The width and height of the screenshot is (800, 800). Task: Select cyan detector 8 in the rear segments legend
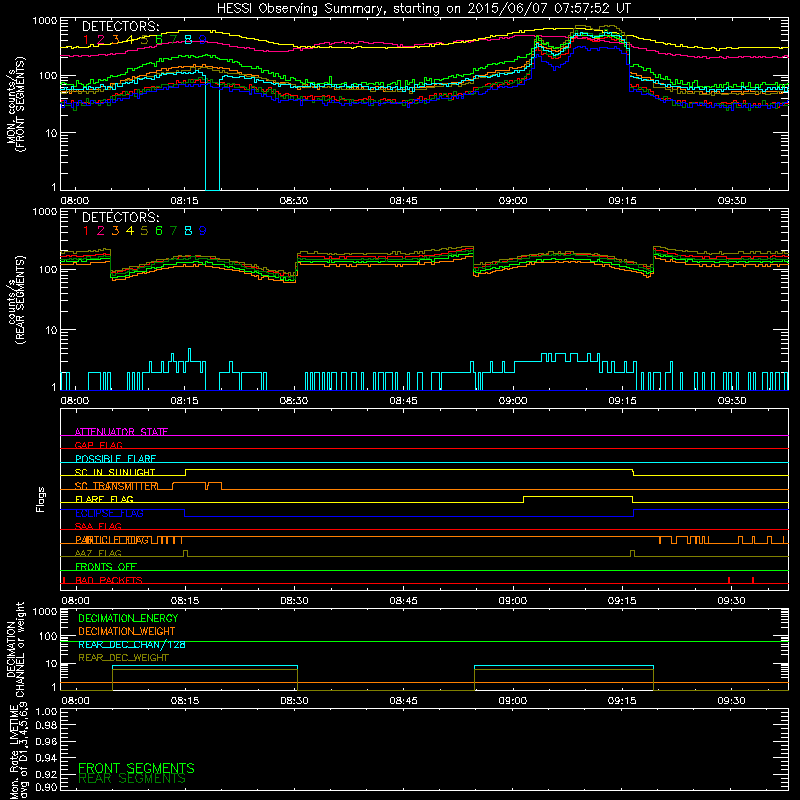point(188,231)
